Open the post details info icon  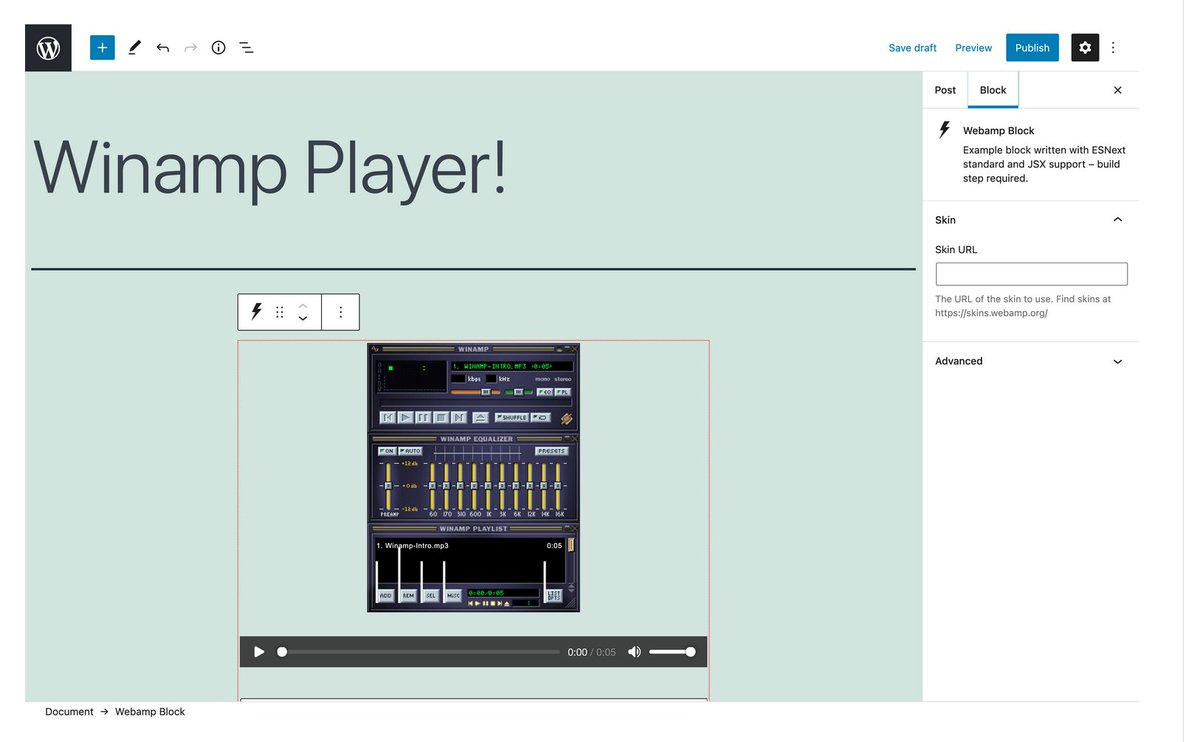pos(218,47)
